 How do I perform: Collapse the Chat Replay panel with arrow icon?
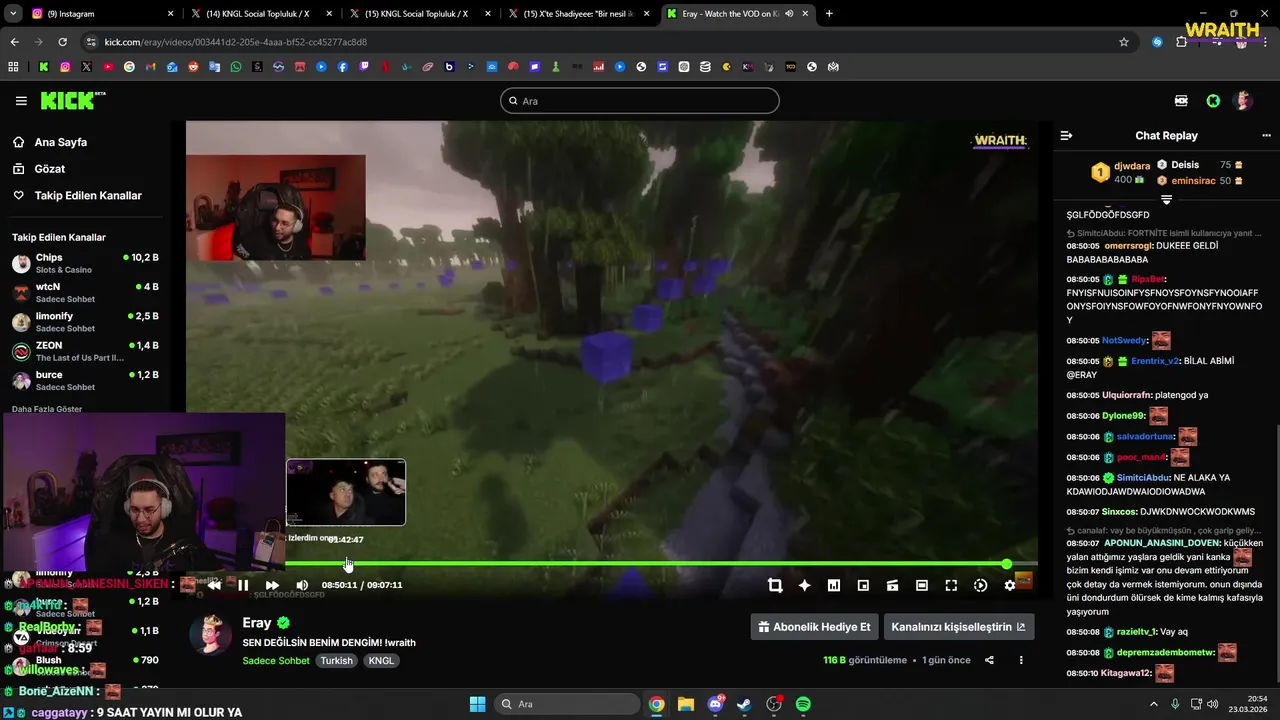pos(1066,135)
